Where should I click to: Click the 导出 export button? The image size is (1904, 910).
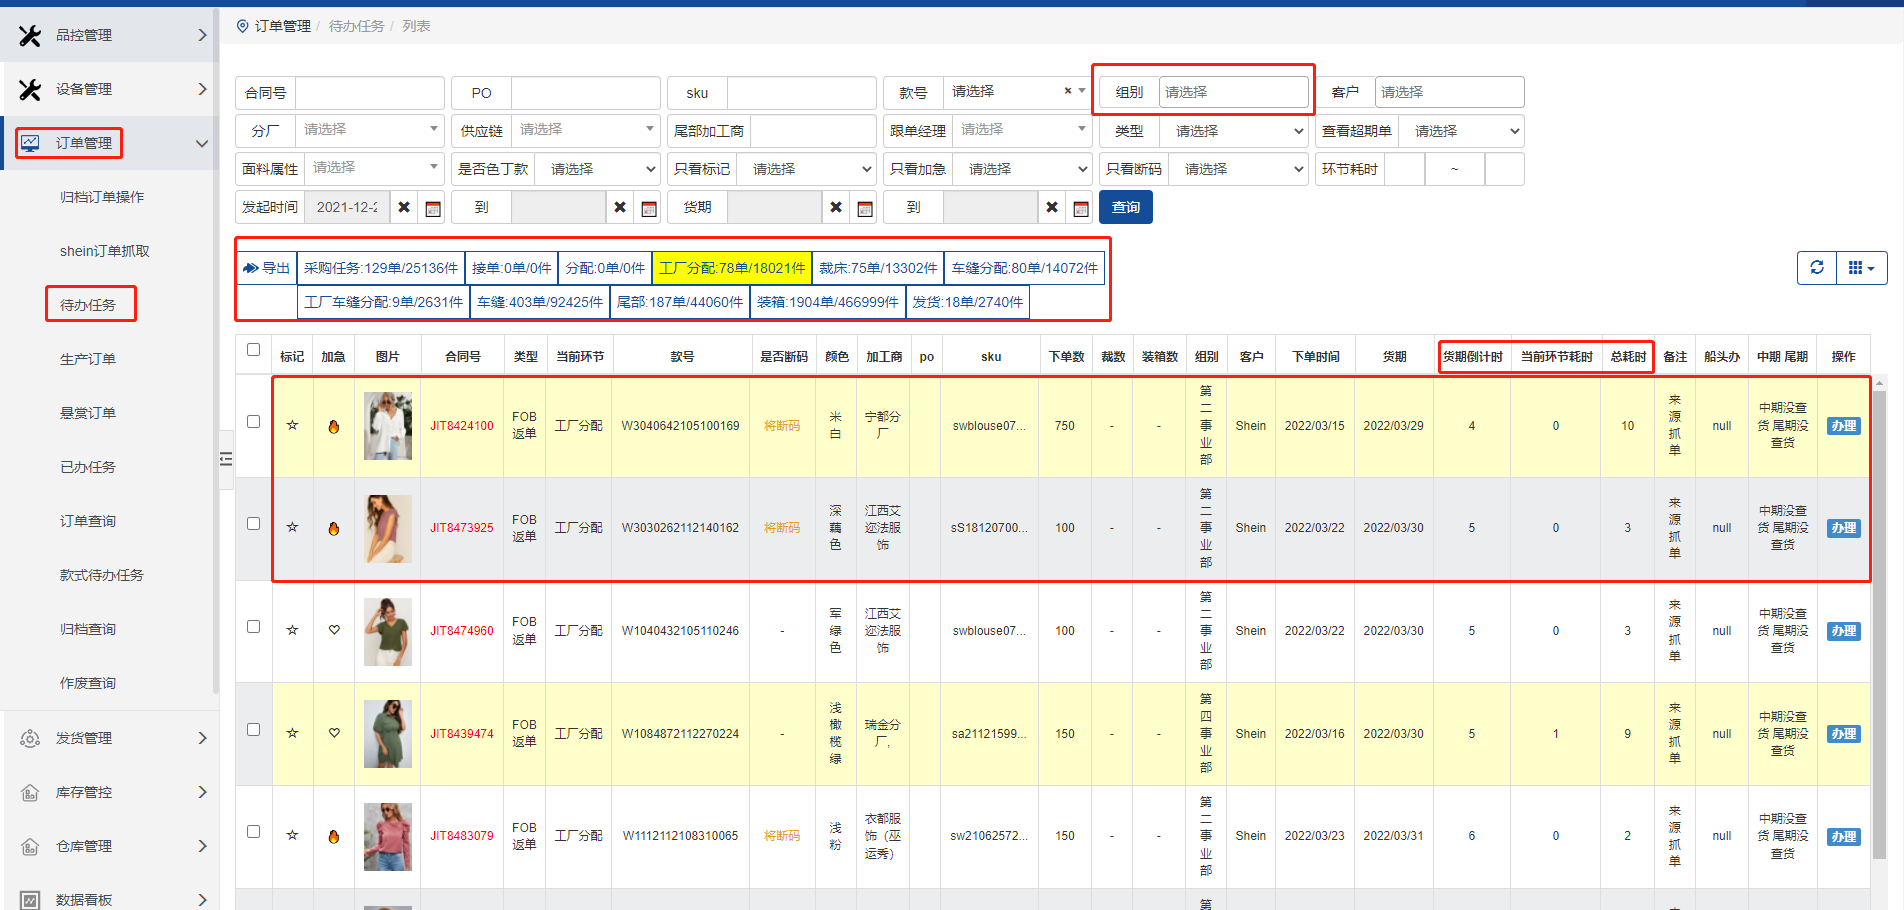click(x=267, y=268)
